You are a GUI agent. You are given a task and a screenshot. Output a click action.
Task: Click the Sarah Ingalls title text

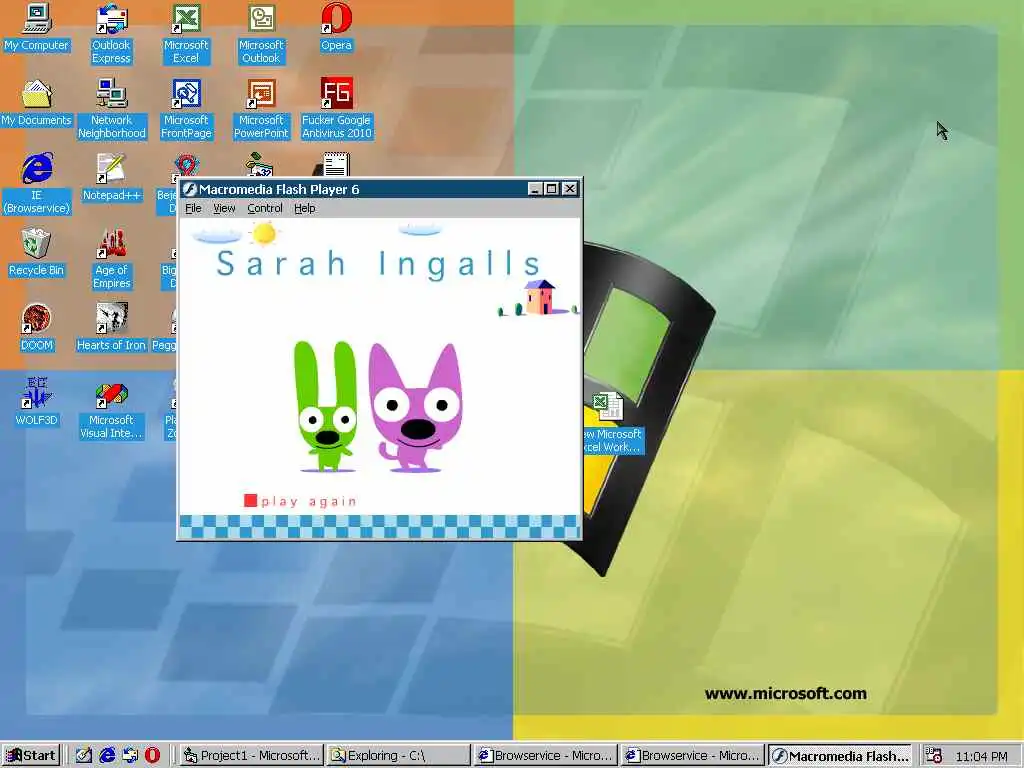point(379,264)
